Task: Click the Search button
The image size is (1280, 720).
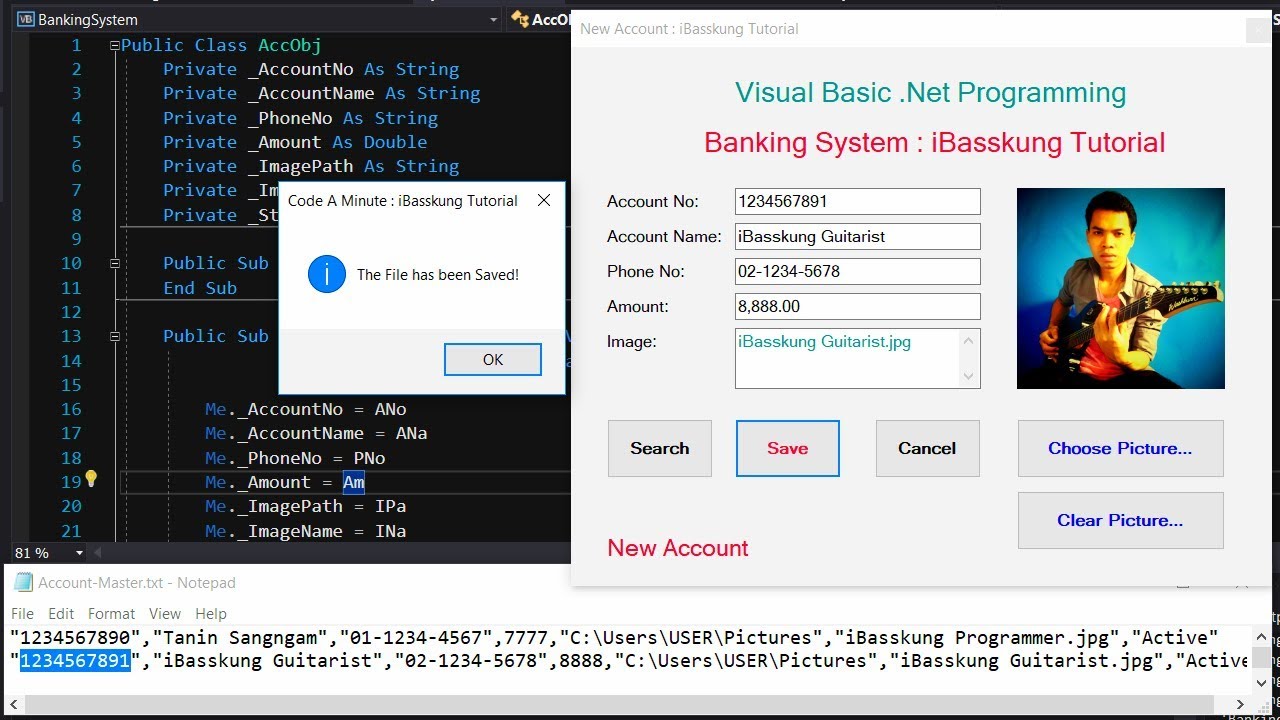Action: click(x=660, y=448)
